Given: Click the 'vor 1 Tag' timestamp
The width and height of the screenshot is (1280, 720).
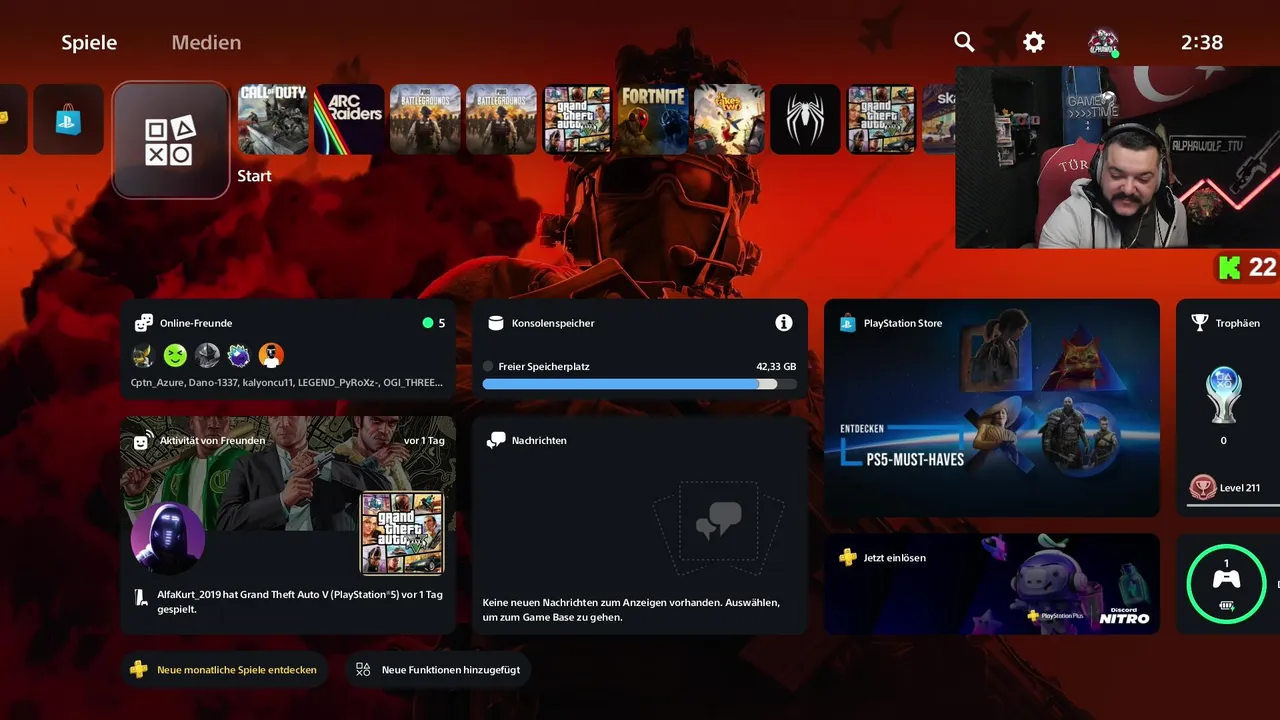Looking at the screenshot, I should (424, 440).
